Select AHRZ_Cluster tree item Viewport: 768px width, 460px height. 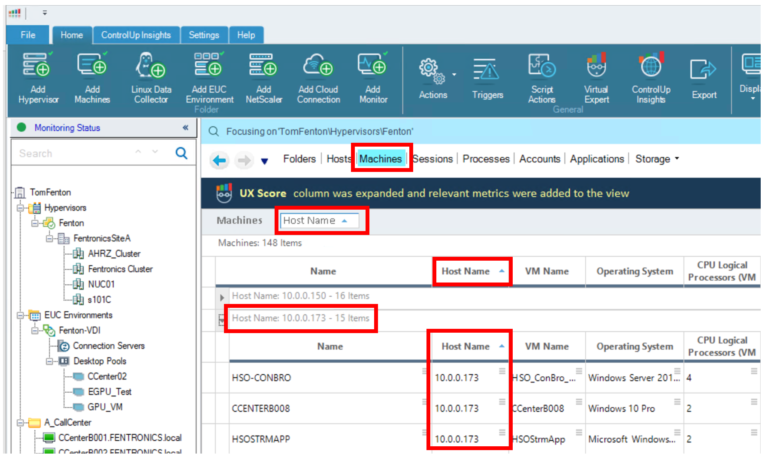[114, 254]
